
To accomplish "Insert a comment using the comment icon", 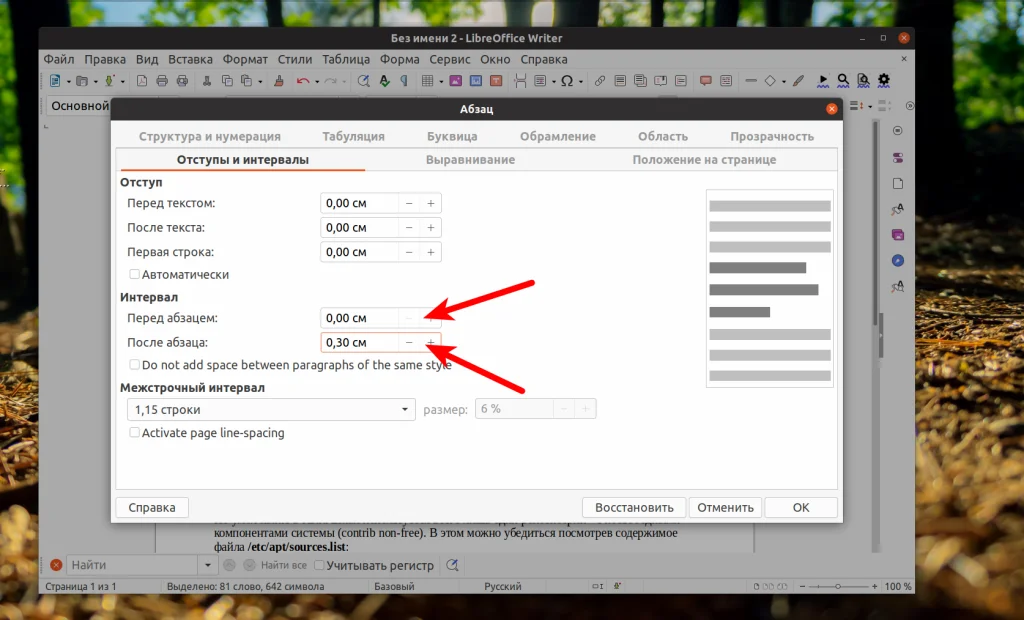I will pyautogui.click(x=707, y=80).
